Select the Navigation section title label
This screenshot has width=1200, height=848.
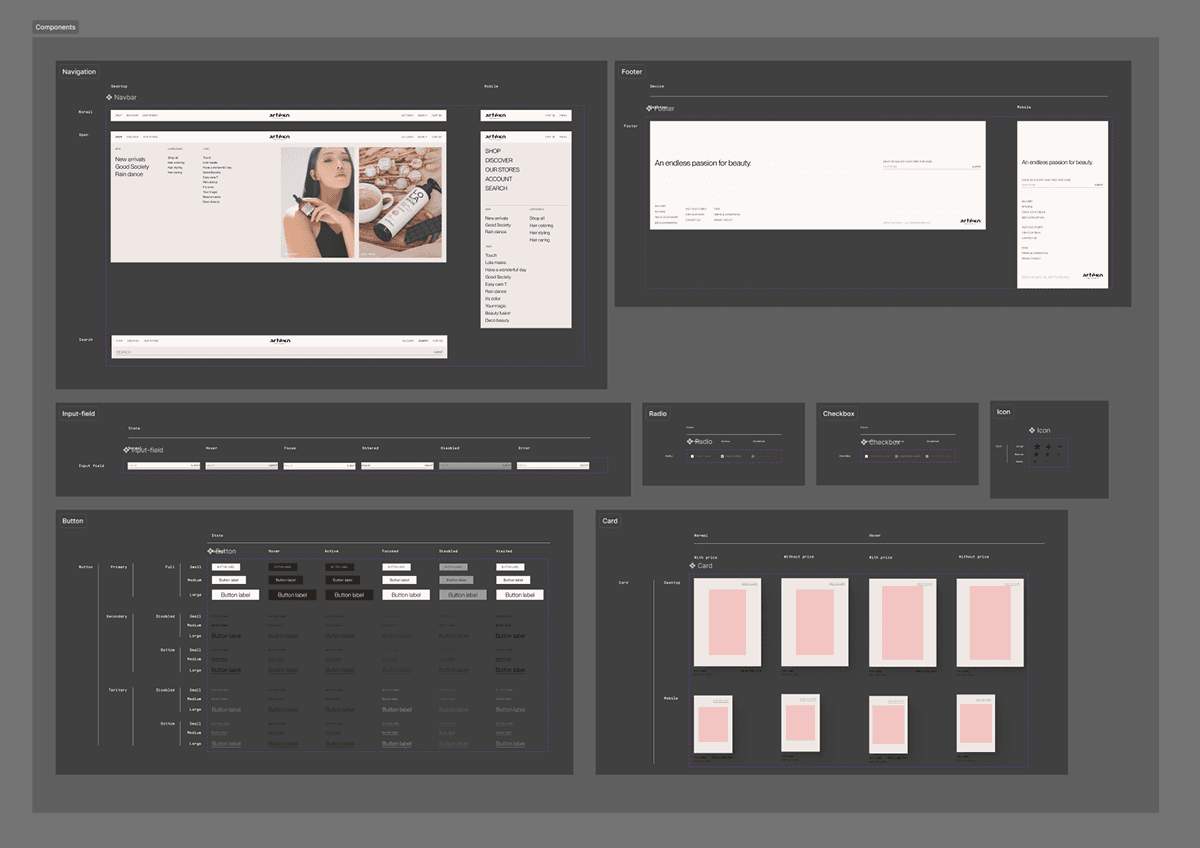click(x=79, y=72)
